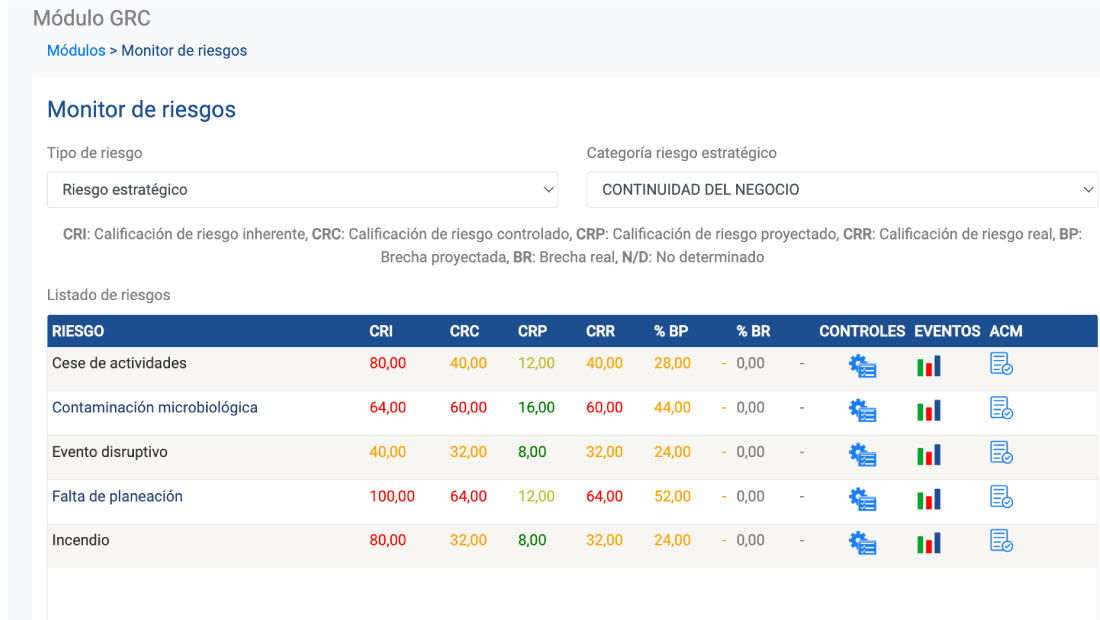The height and width of the screenshot is (620, 1100).
Task: Open controls icon for Contaminación microbiológica
Action: tap(862, 410)
